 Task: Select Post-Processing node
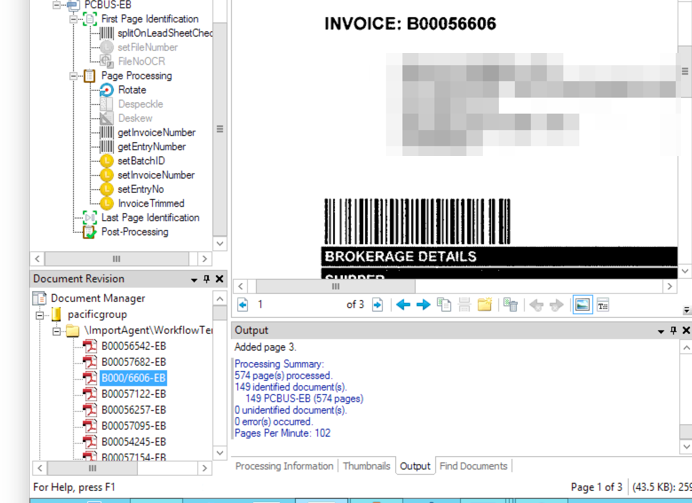coord(135,232)
